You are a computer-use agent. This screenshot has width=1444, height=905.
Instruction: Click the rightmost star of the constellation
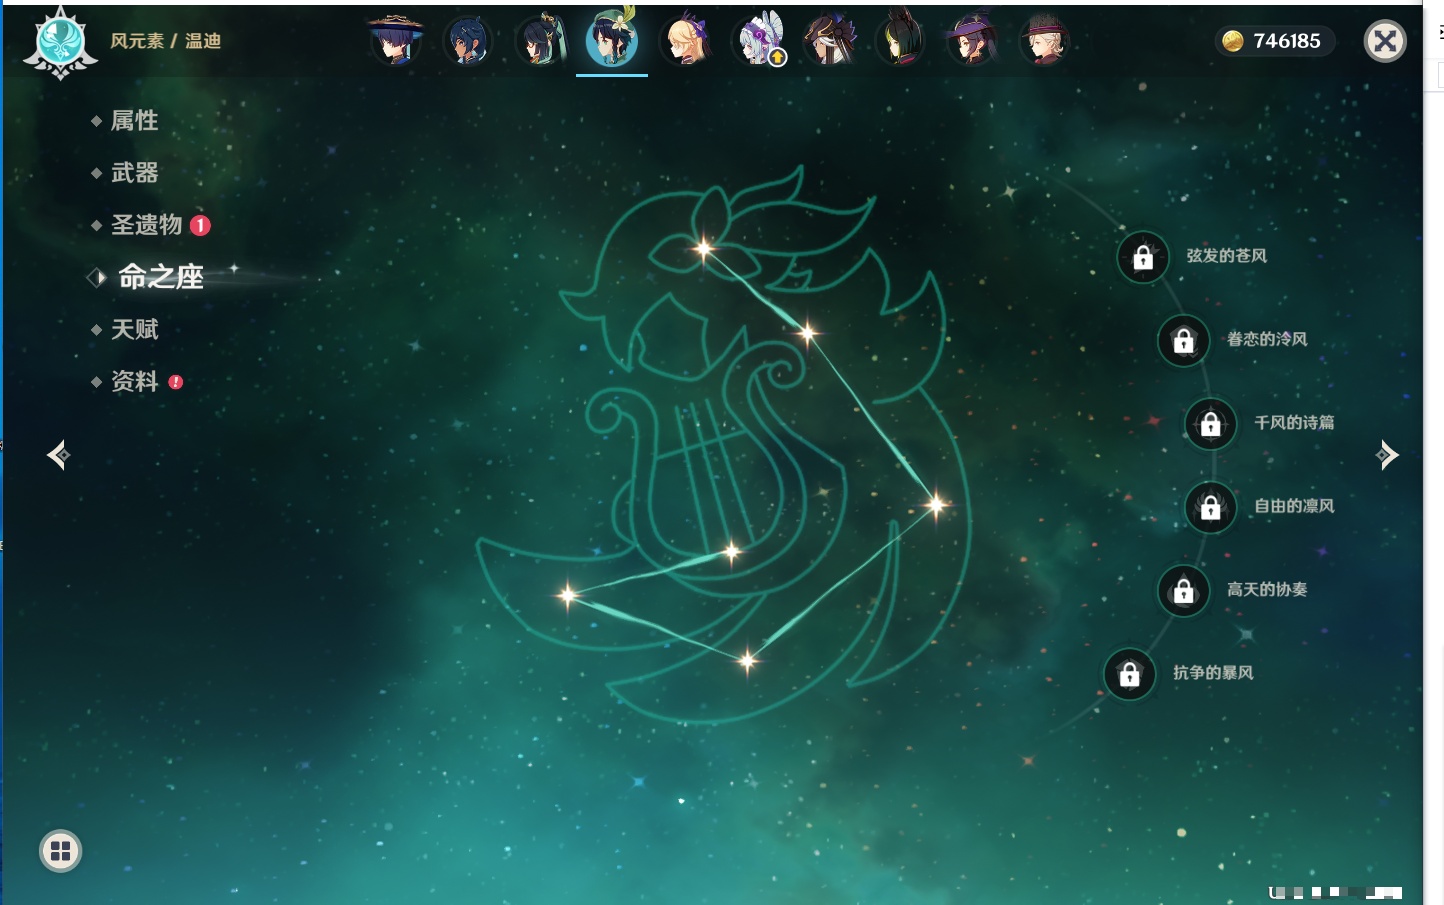[x=936, y=505]
